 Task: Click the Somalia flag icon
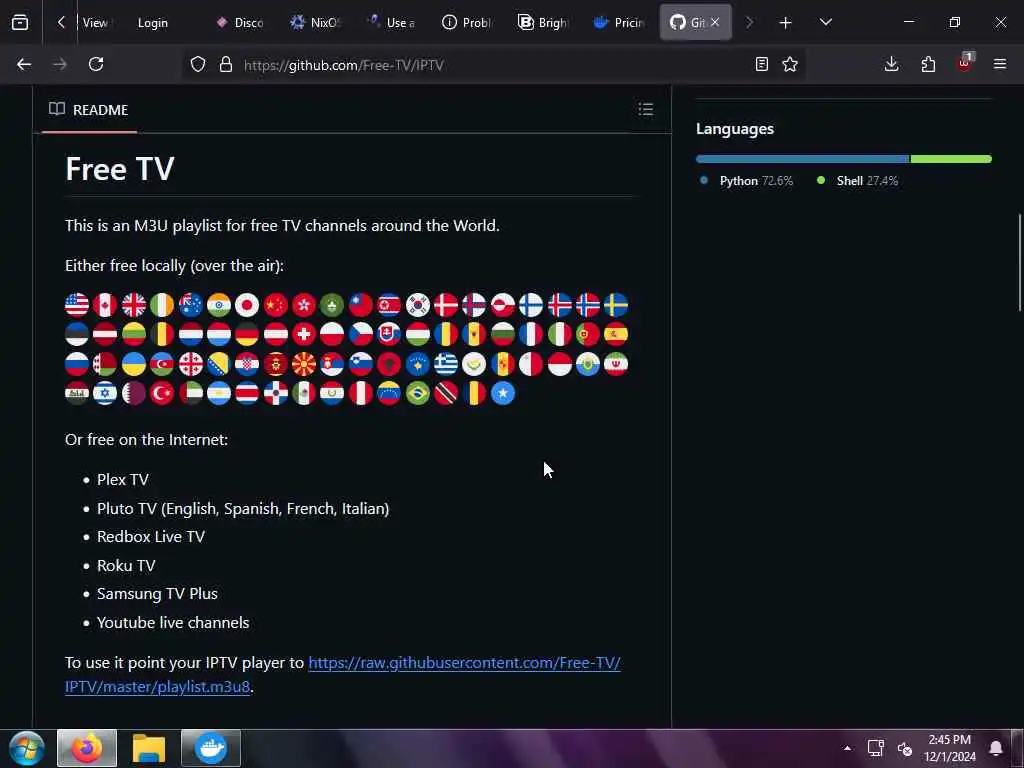tap(503, 393)
